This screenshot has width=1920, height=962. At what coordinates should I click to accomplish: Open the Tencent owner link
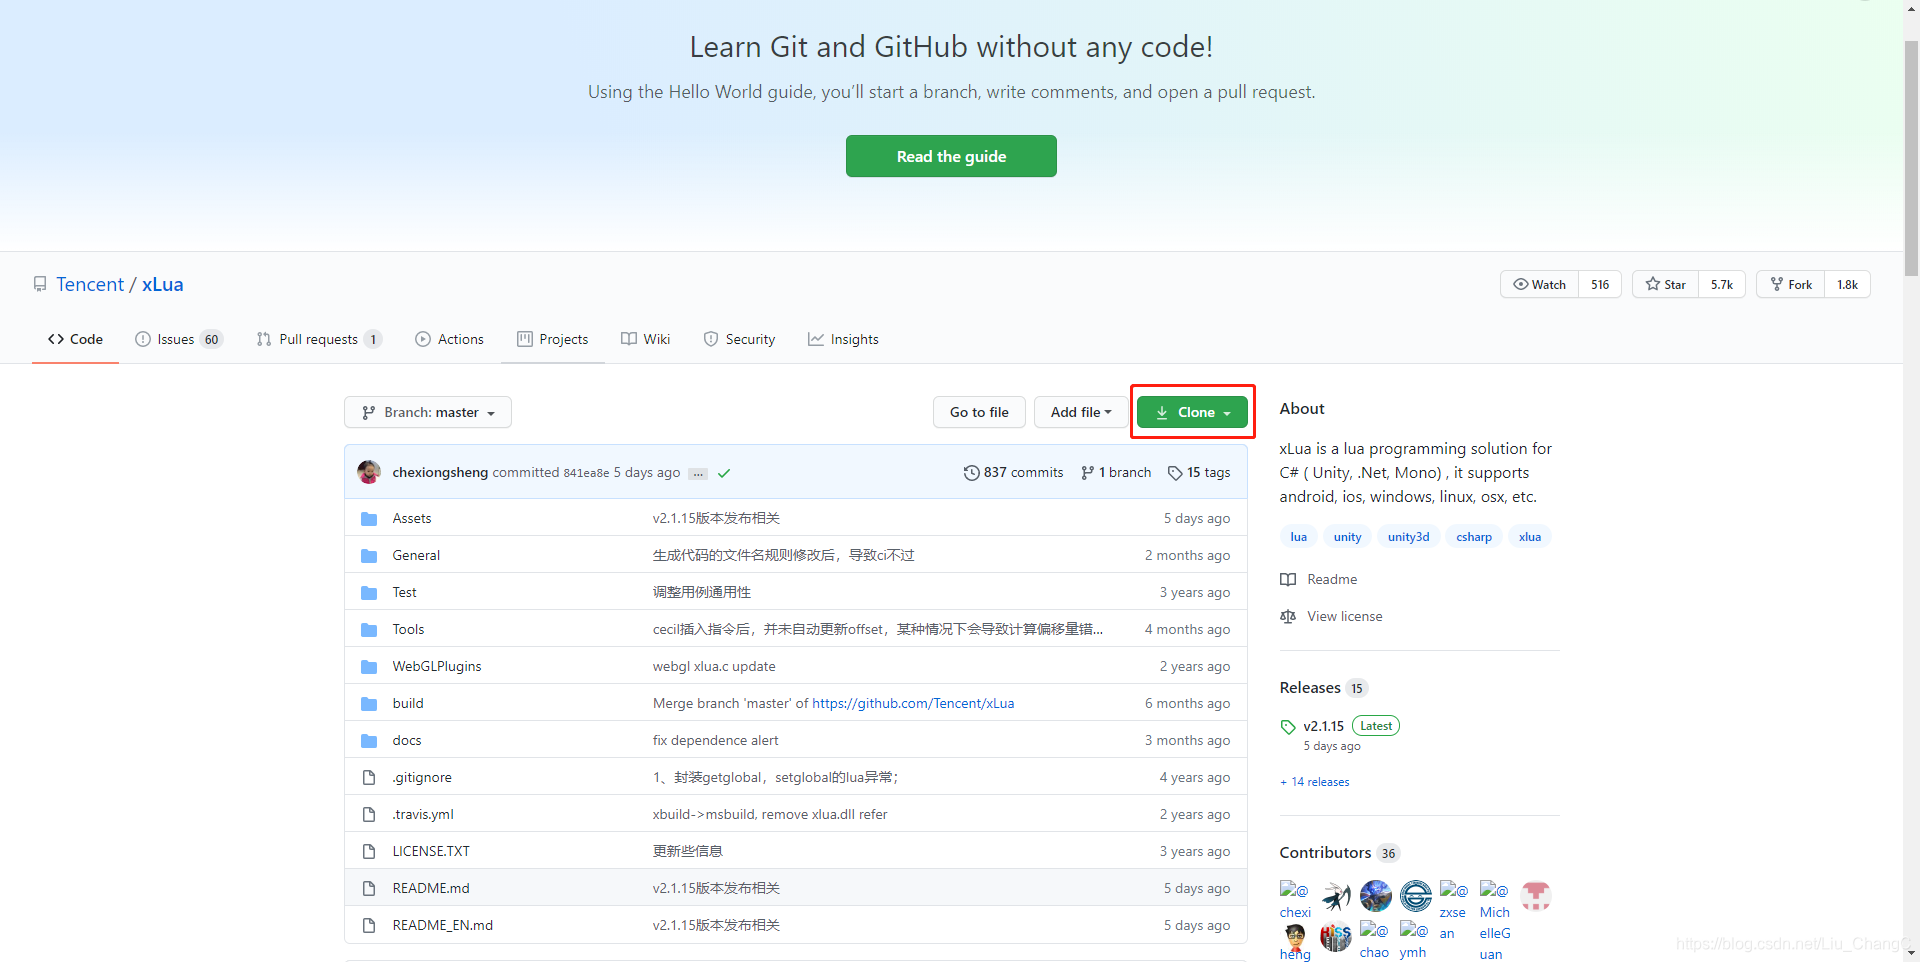pos(90,284)
